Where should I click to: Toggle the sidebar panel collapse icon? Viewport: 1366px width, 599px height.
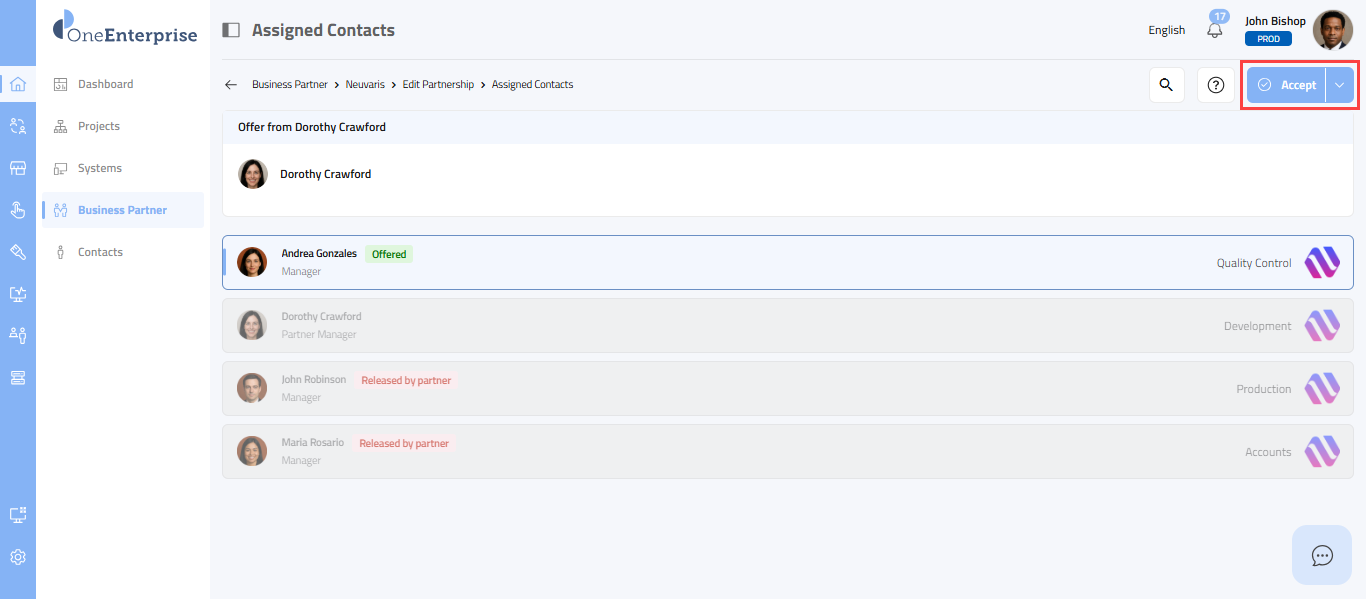231,30
